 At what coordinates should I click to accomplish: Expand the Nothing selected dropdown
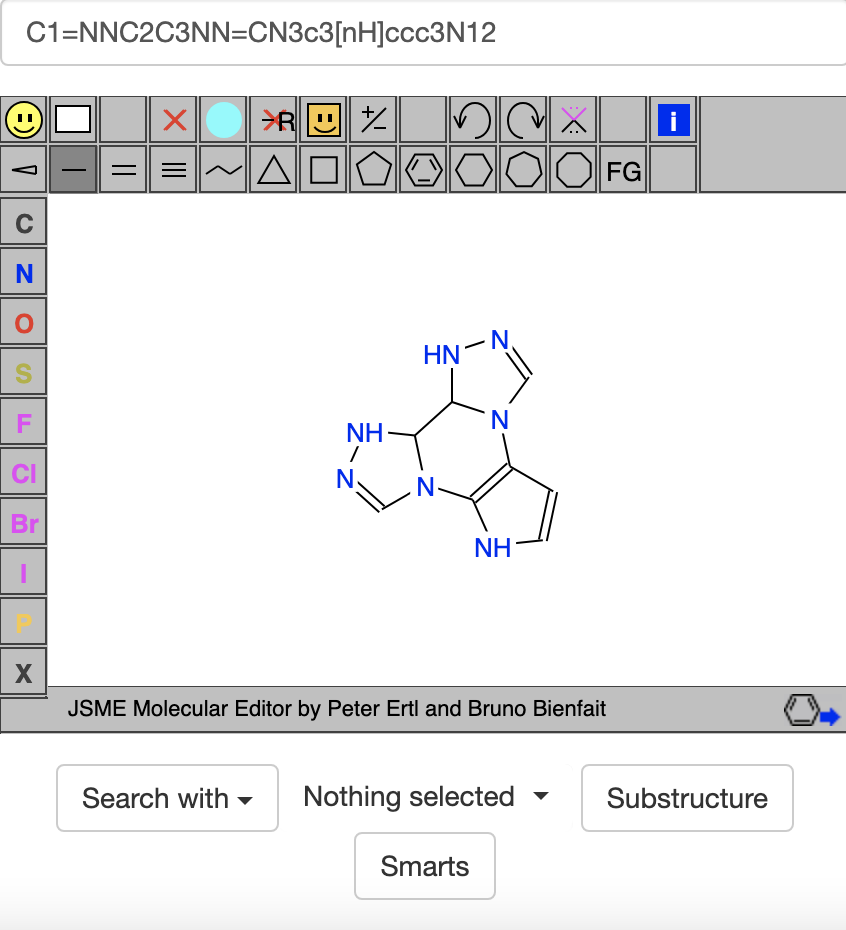pos(426,797)
